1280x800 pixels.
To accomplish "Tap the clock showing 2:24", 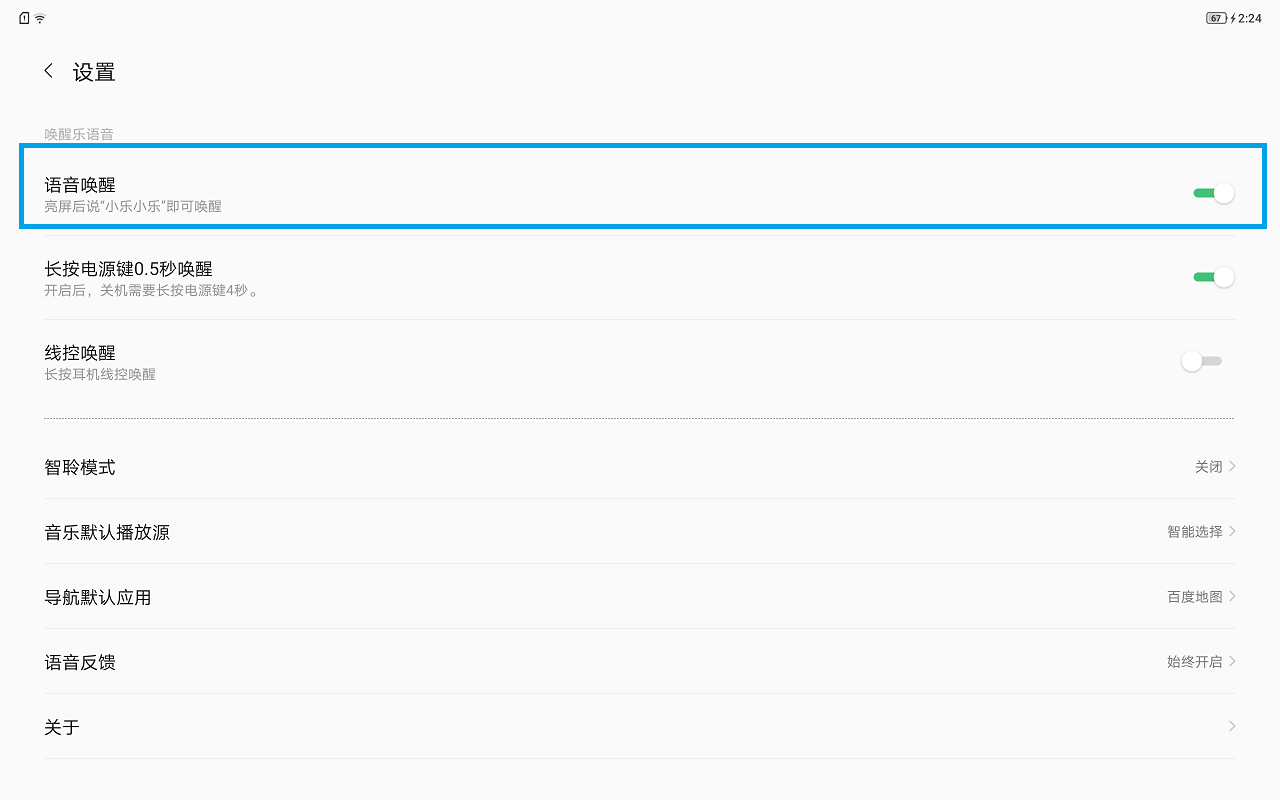I will tap(1250, 18).
